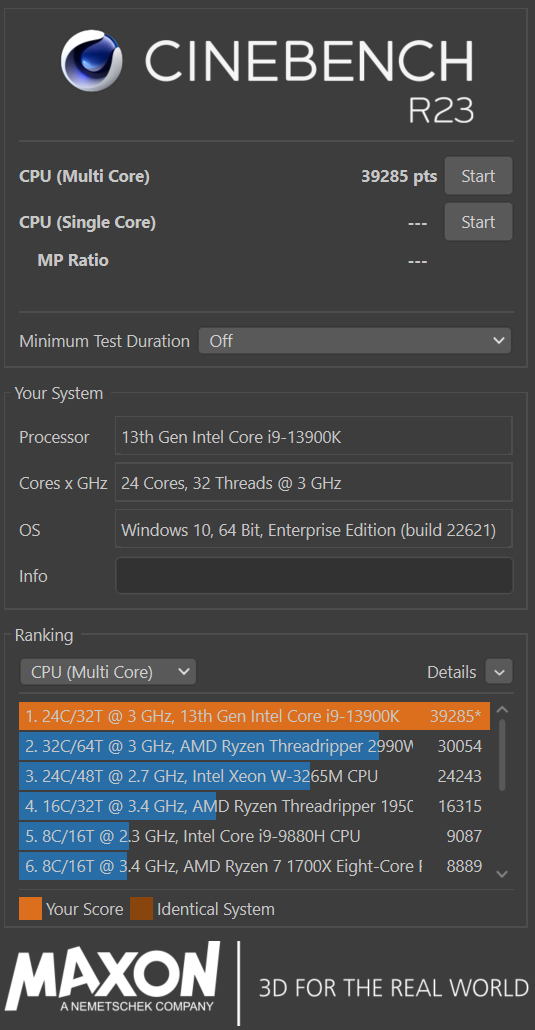
Task: Click the ranking list scroll up arrow
Action: click(x=502, y=710)
